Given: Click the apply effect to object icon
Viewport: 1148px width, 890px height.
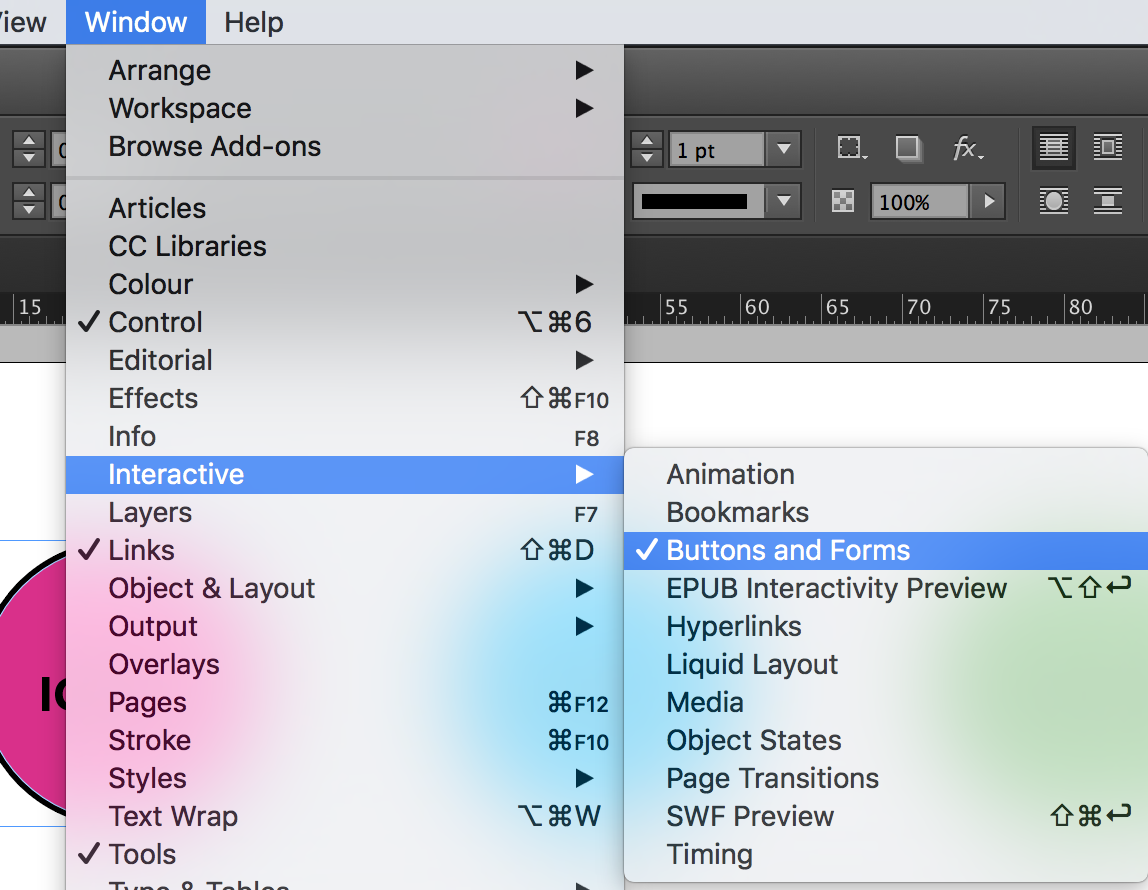Looking at the screenshot, I should 851,149.
